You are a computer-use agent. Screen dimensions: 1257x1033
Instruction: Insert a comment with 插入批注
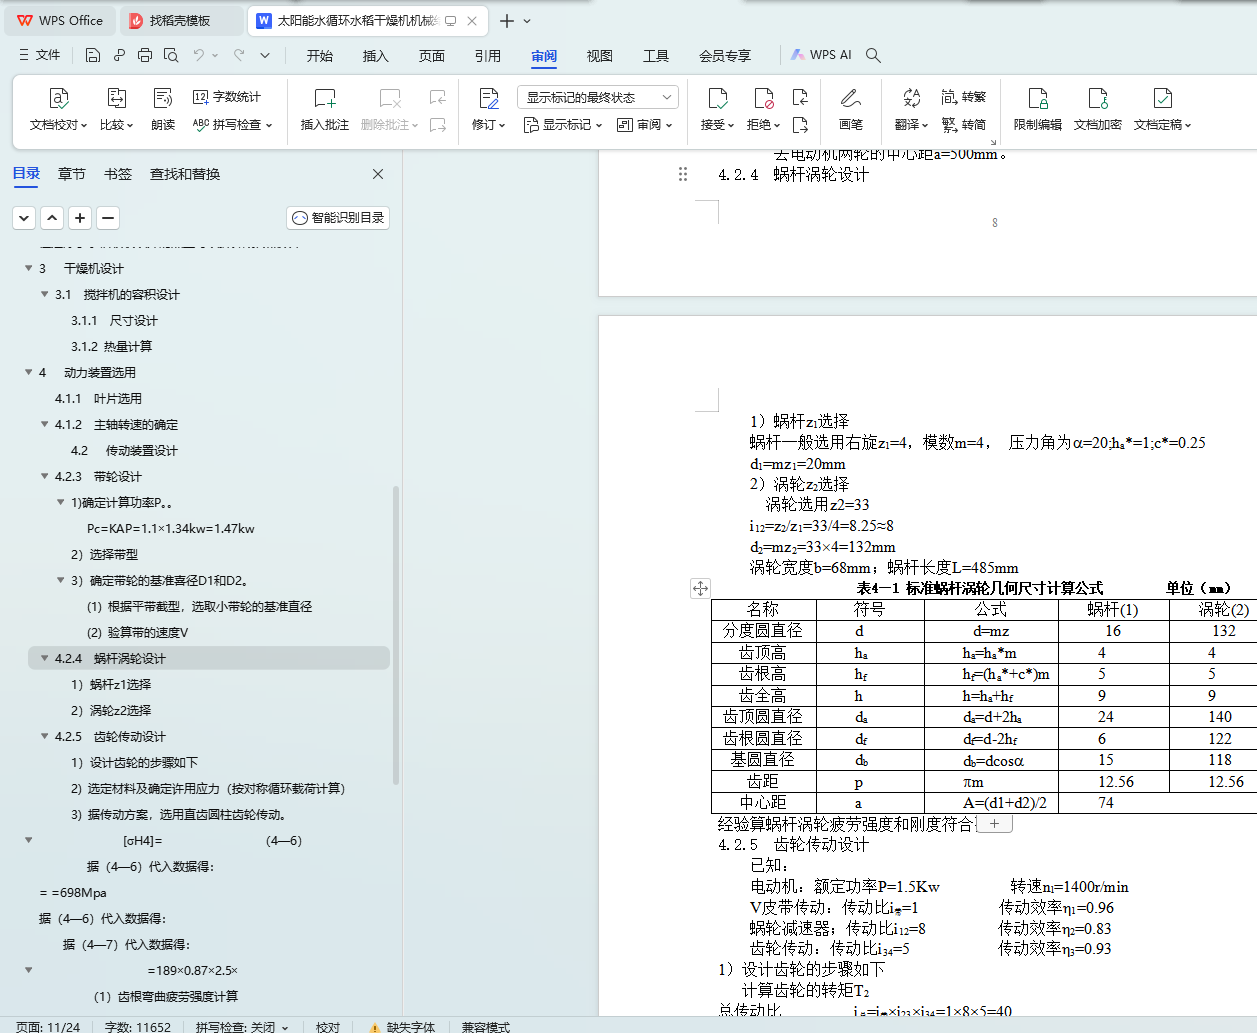coord(325,110)
